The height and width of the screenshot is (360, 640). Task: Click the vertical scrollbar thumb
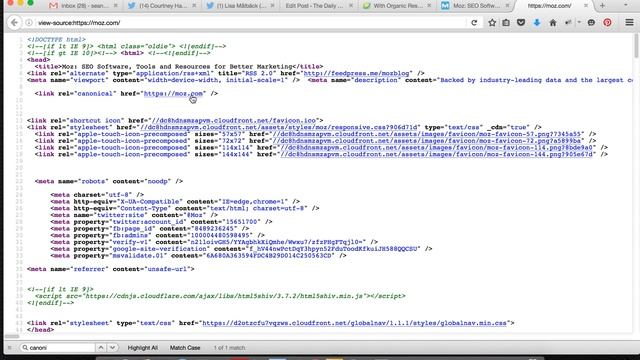[x=636, y=46]
